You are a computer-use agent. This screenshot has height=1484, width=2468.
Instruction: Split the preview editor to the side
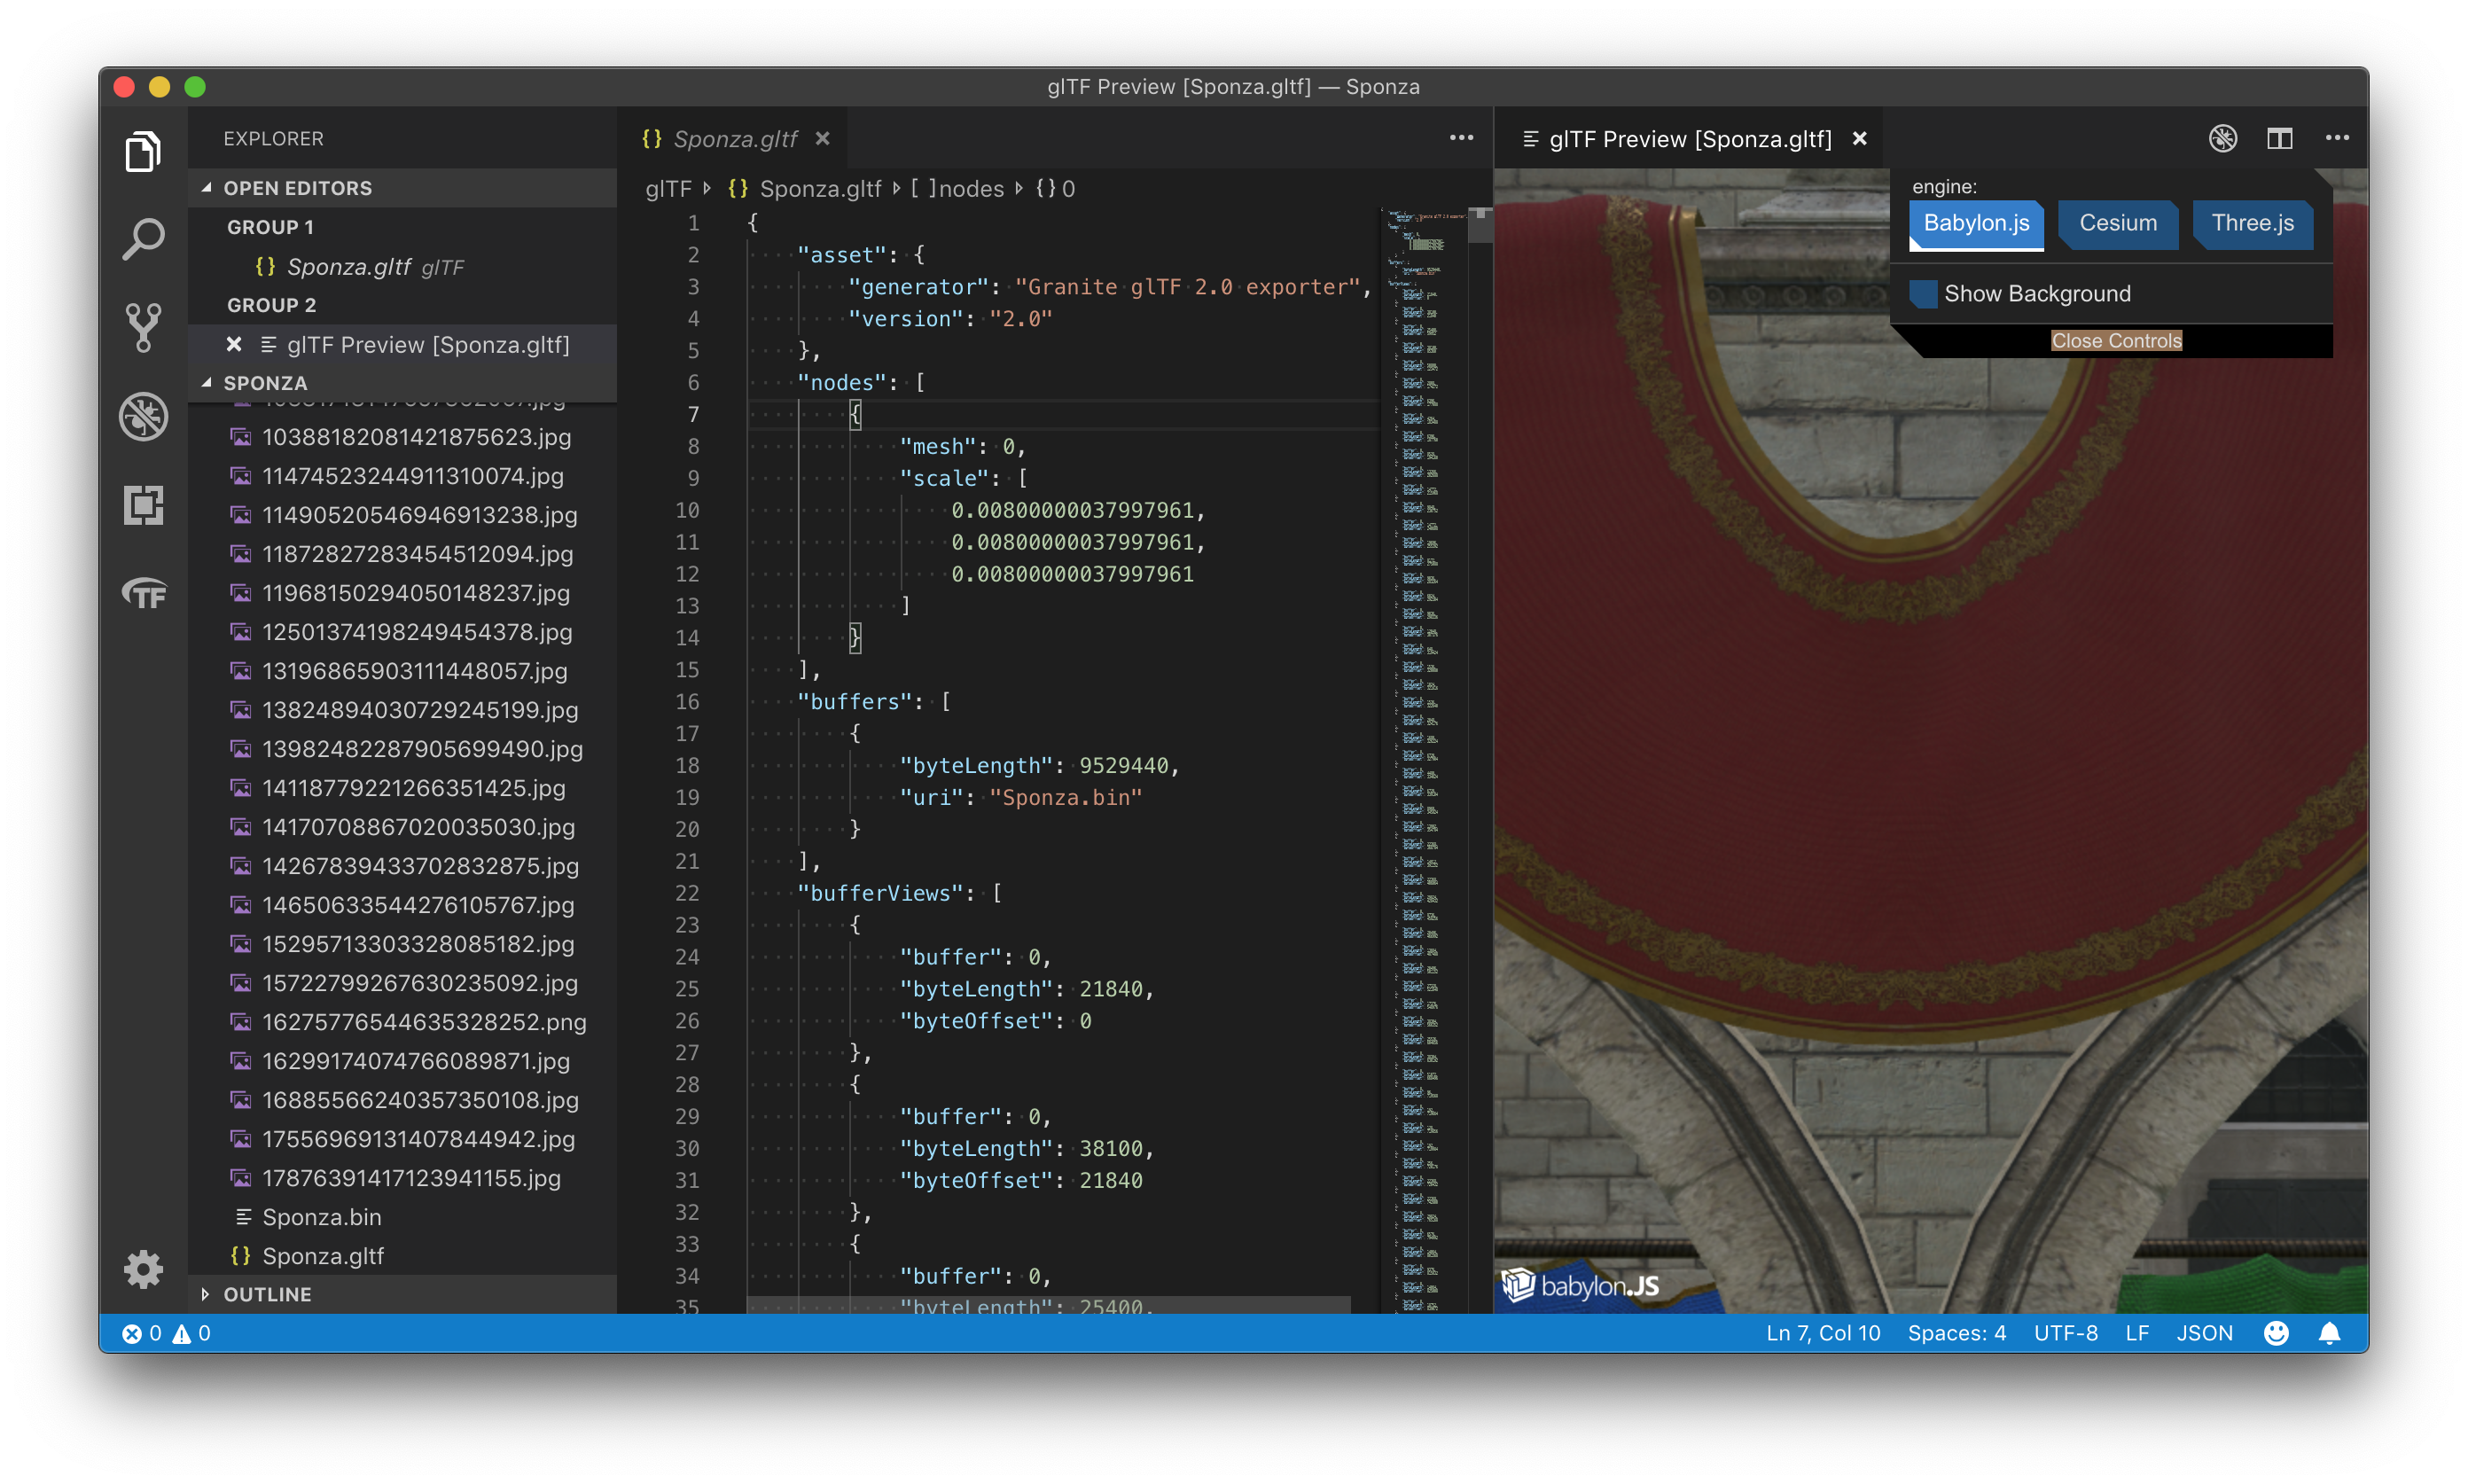click(x=2280, y=139)
